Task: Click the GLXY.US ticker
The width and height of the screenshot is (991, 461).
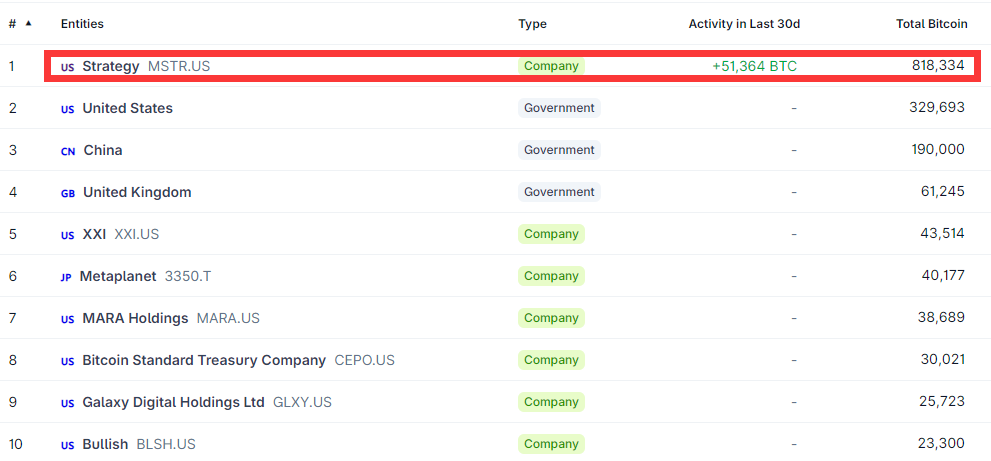Action: pos(302,402)
